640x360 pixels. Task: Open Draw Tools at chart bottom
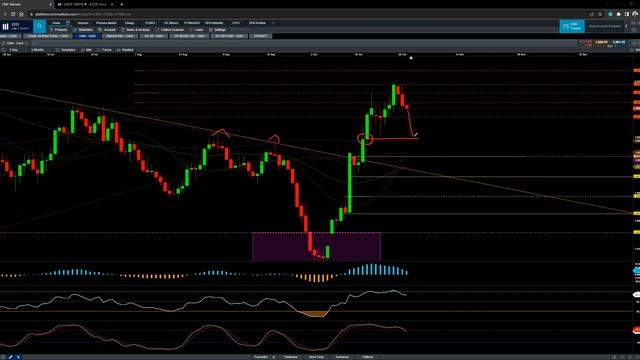(316, 357)
